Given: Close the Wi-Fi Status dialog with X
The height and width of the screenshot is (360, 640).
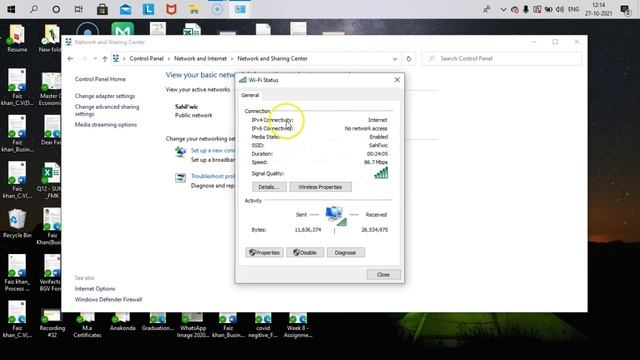Looking at the screenshot, I should [397, 80].
